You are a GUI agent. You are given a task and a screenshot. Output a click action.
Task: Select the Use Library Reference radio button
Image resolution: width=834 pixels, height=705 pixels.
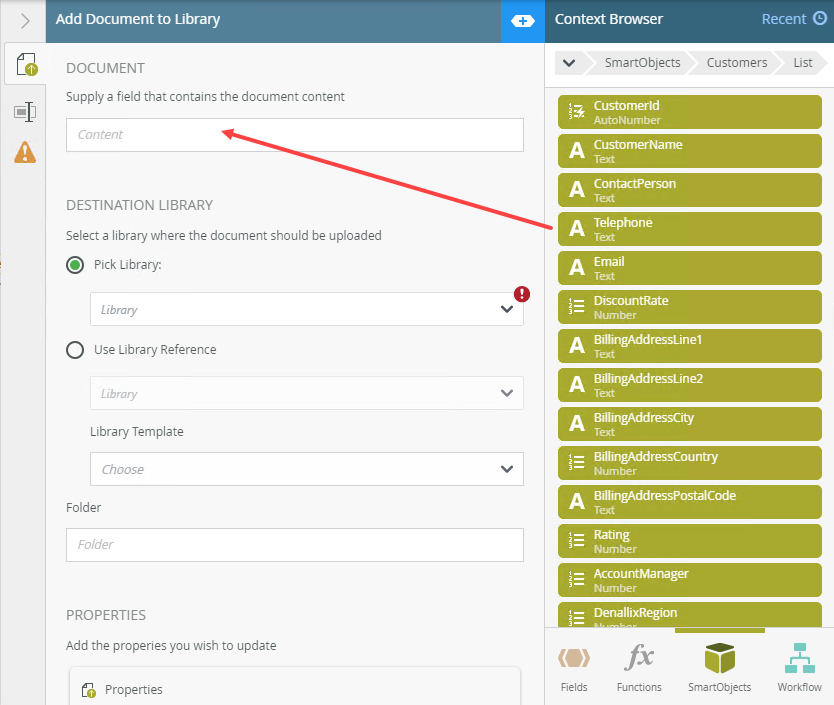[x=74, y=350]
